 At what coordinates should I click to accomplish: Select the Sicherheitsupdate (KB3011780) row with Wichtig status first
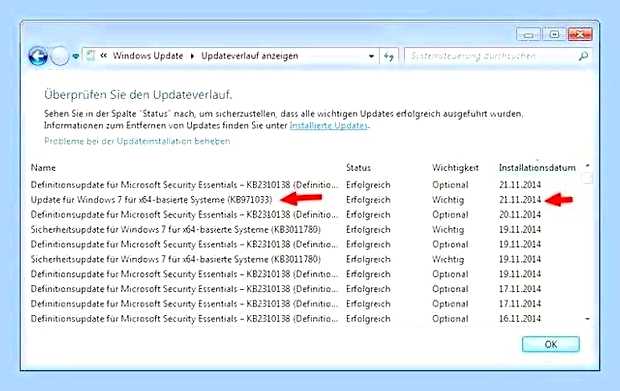[x=305, y=229]
